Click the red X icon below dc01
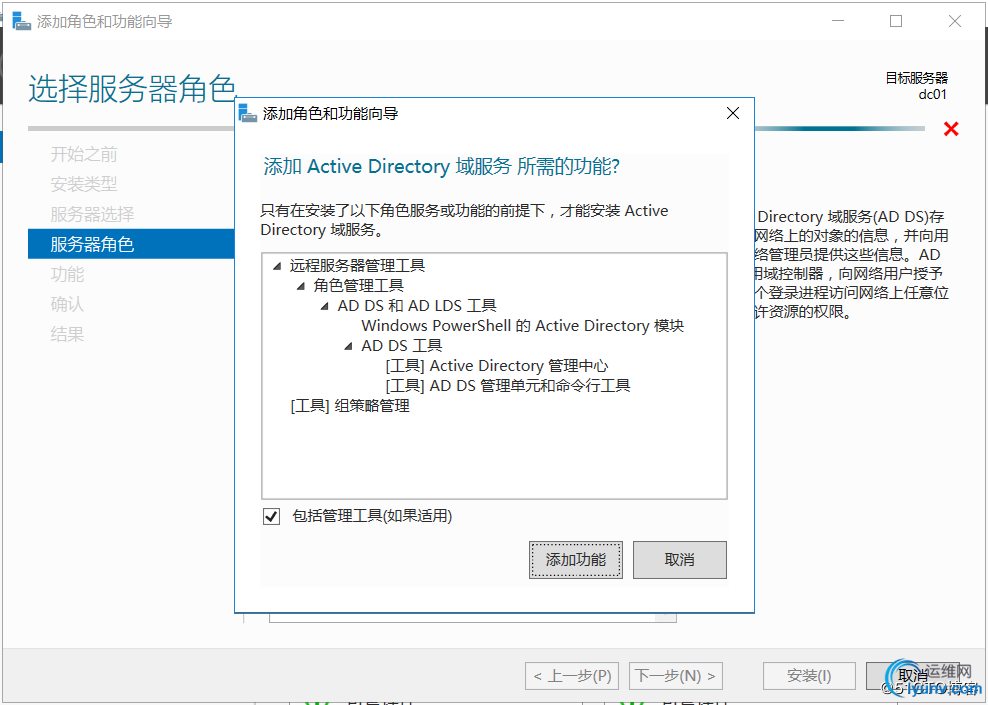Image resolution: width=988 pixels, height=705 pixels. click(x=951, y=129)
